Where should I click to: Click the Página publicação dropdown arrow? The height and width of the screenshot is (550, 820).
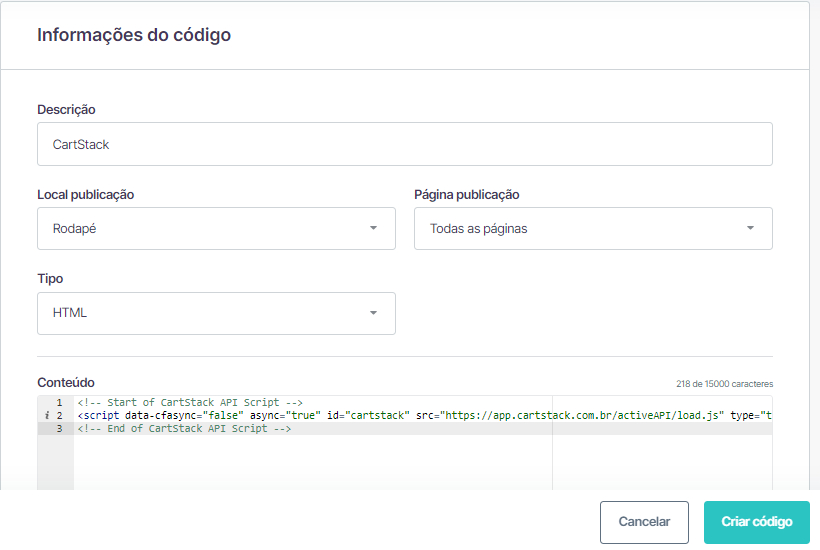click(x=750, y=228)
